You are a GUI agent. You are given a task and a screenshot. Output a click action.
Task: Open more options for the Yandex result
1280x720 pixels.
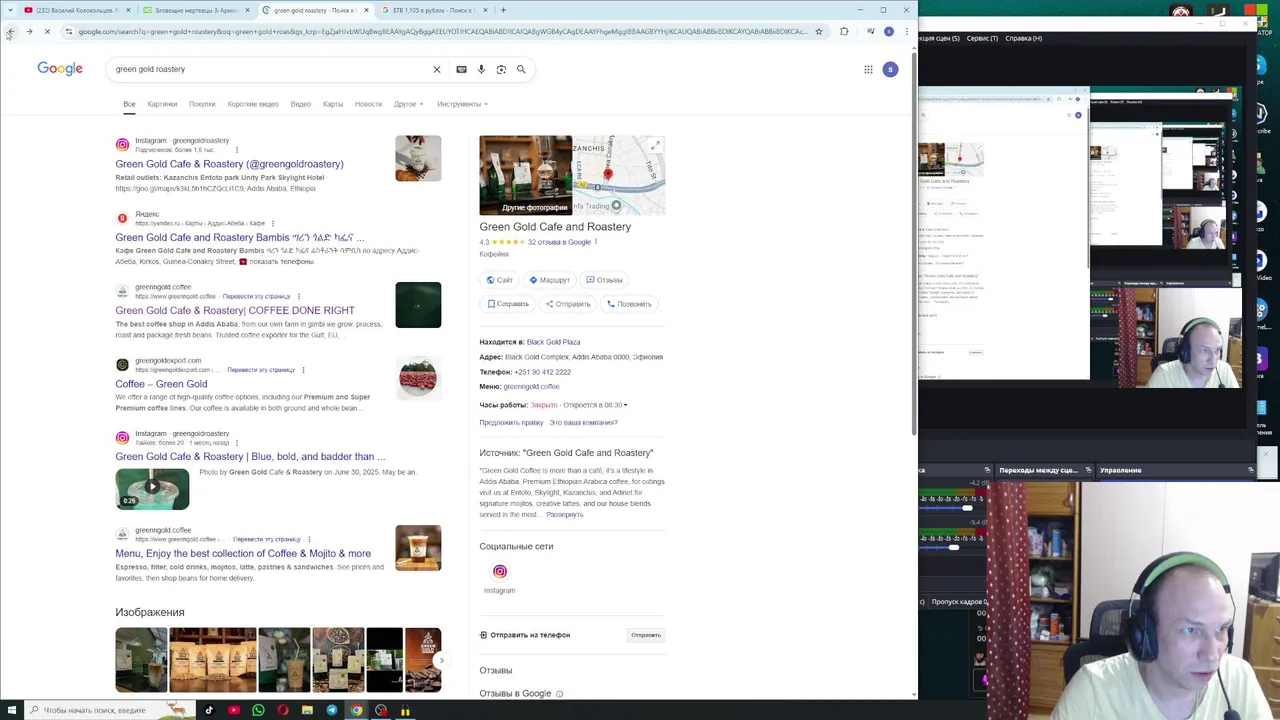[x=272, y=223]
